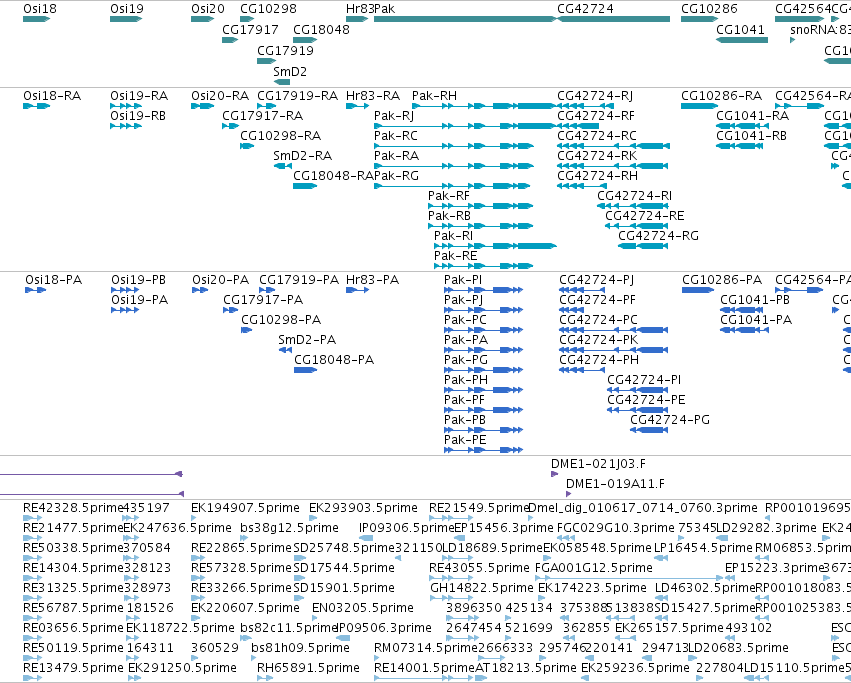The height and width of the screenshot is (683, 851).
Task: Click the Pak-RF transcript label
Action: point(449,195)
